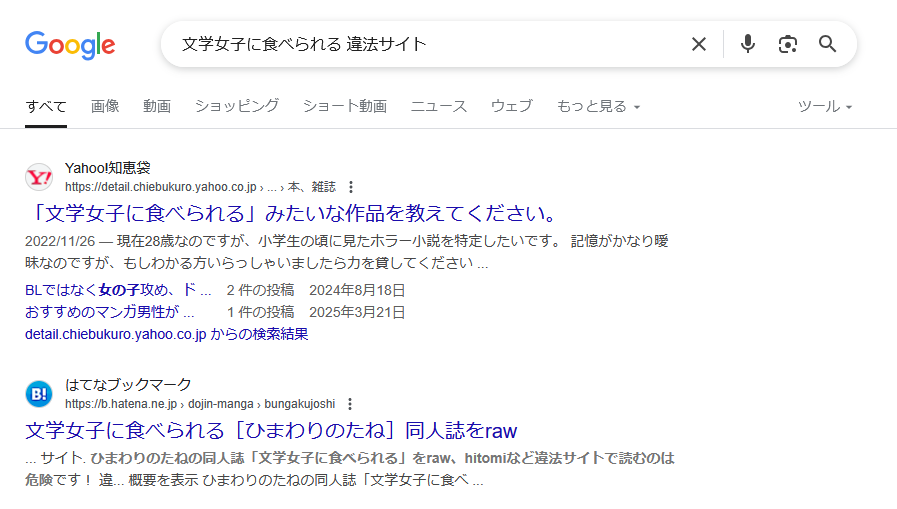
Task: Click the https://b.hatena.ne.jp dojin-manga URL breadcrumb
Action: (x=200, y=404)
